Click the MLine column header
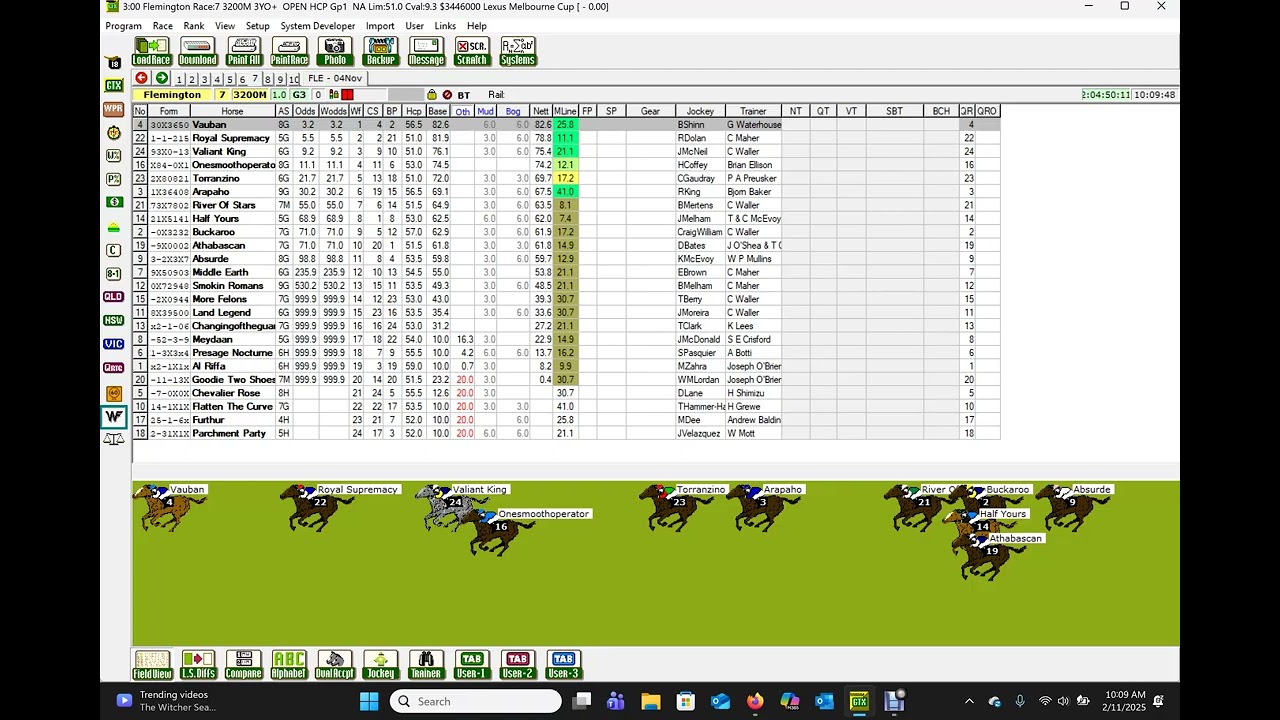This screenshot has width=1280, height=720. coord(565,111)
